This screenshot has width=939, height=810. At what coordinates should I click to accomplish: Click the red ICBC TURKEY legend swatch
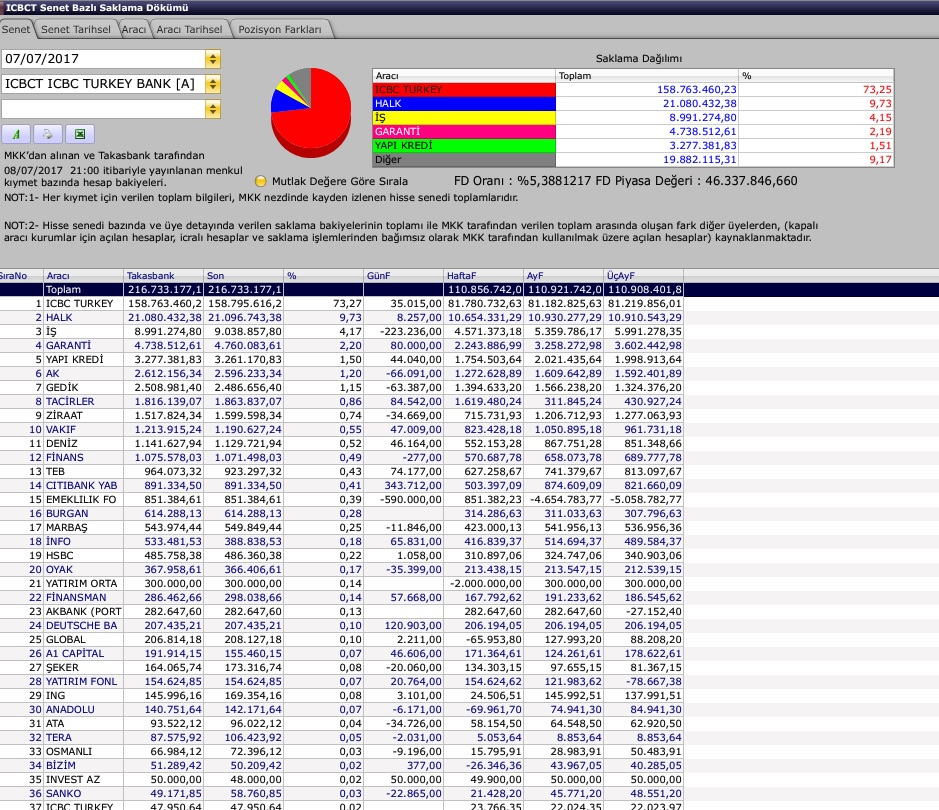coord(464,89)
